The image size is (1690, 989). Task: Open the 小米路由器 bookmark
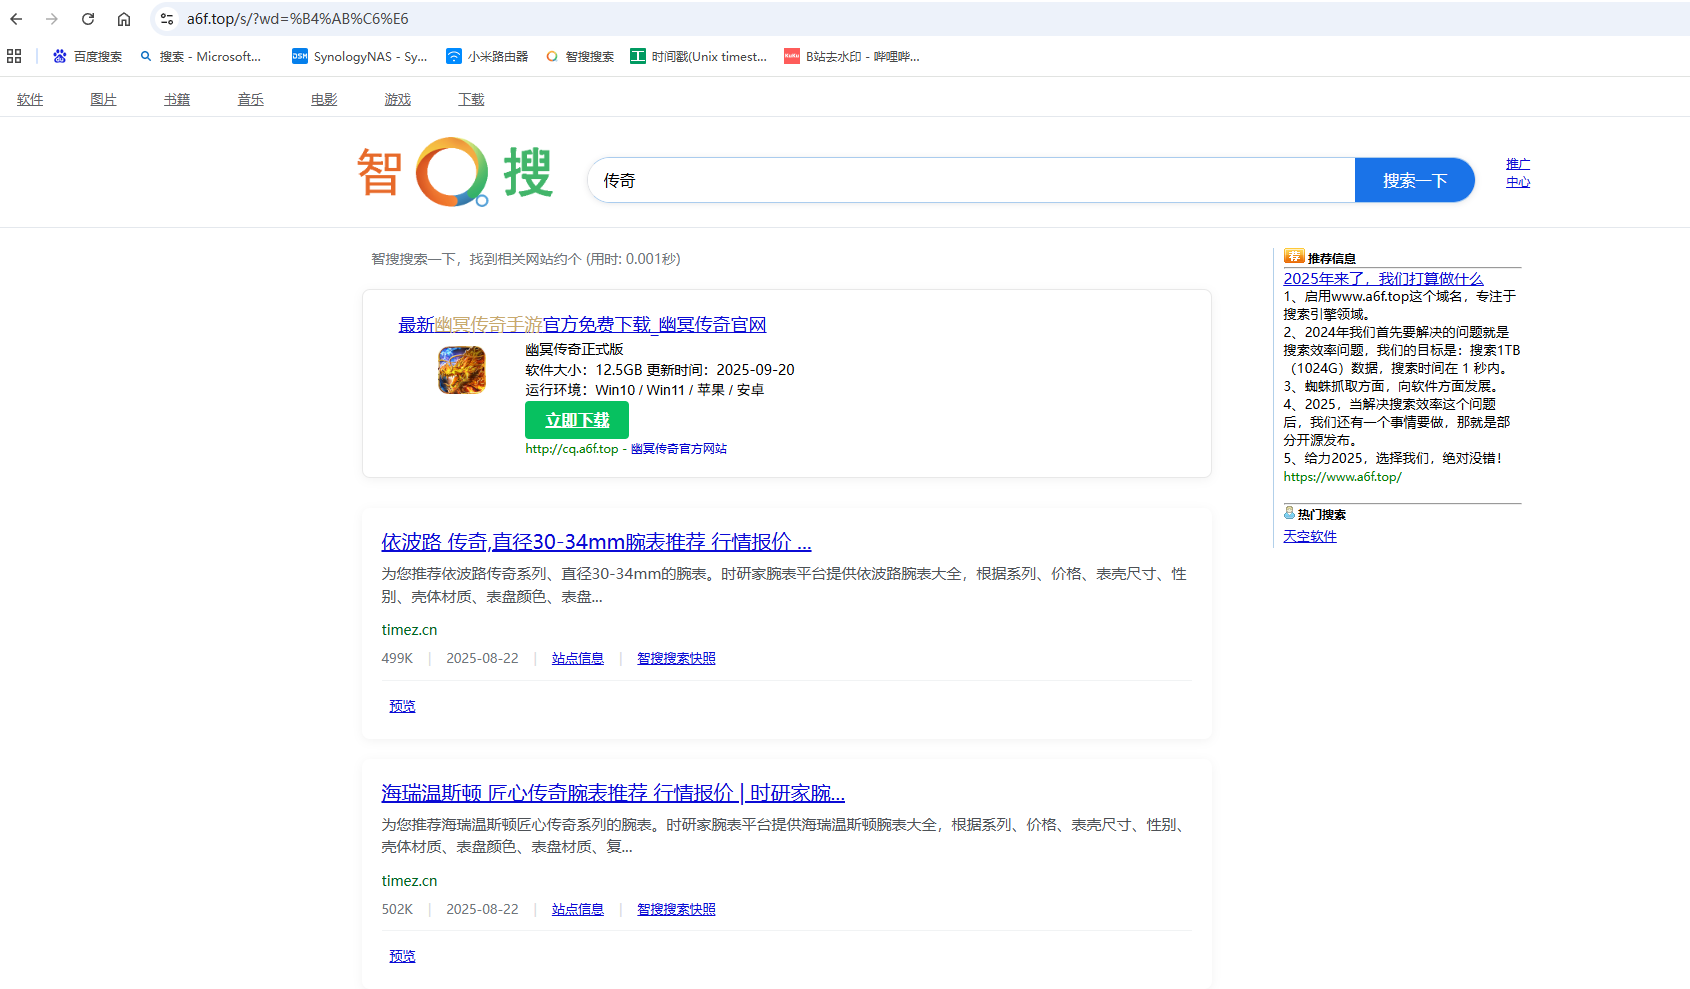pyautogui.click(x=487, y=56)
